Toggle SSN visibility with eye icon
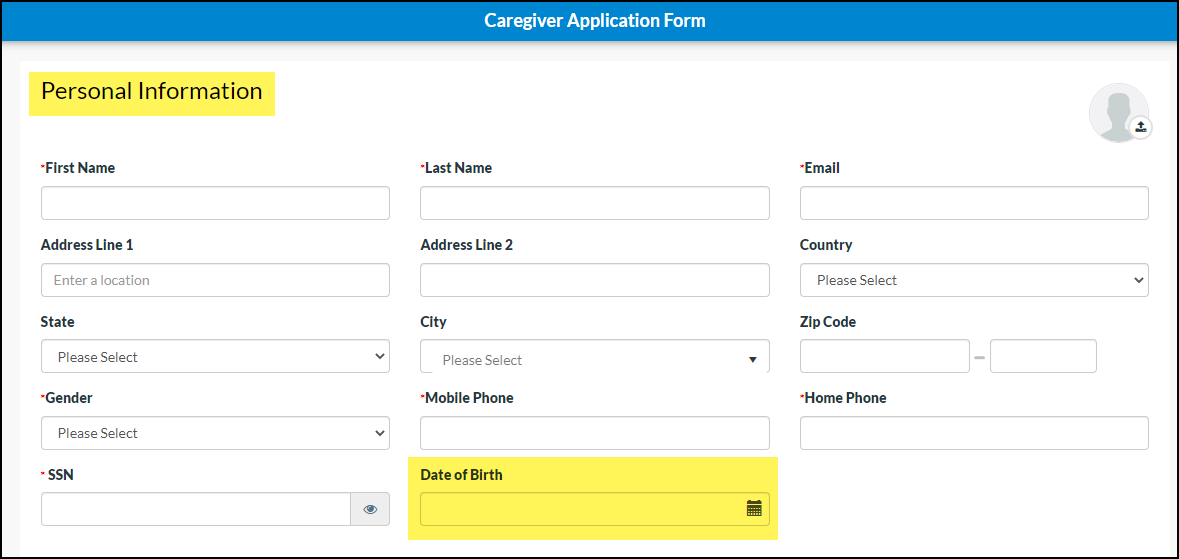This screenshot has height=559, width=1179. coord(370,509)
